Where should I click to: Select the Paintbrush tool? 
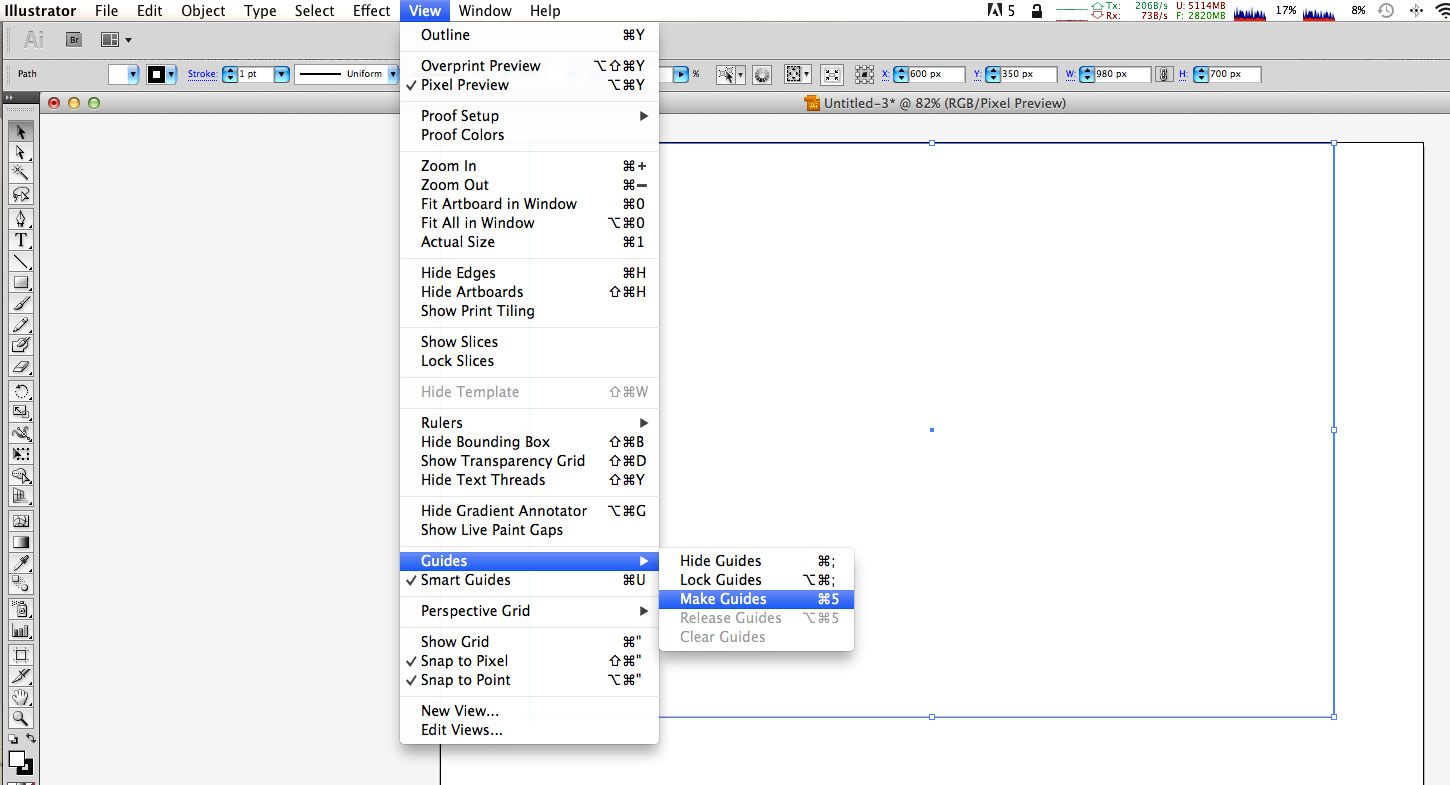tap(21, 303)
